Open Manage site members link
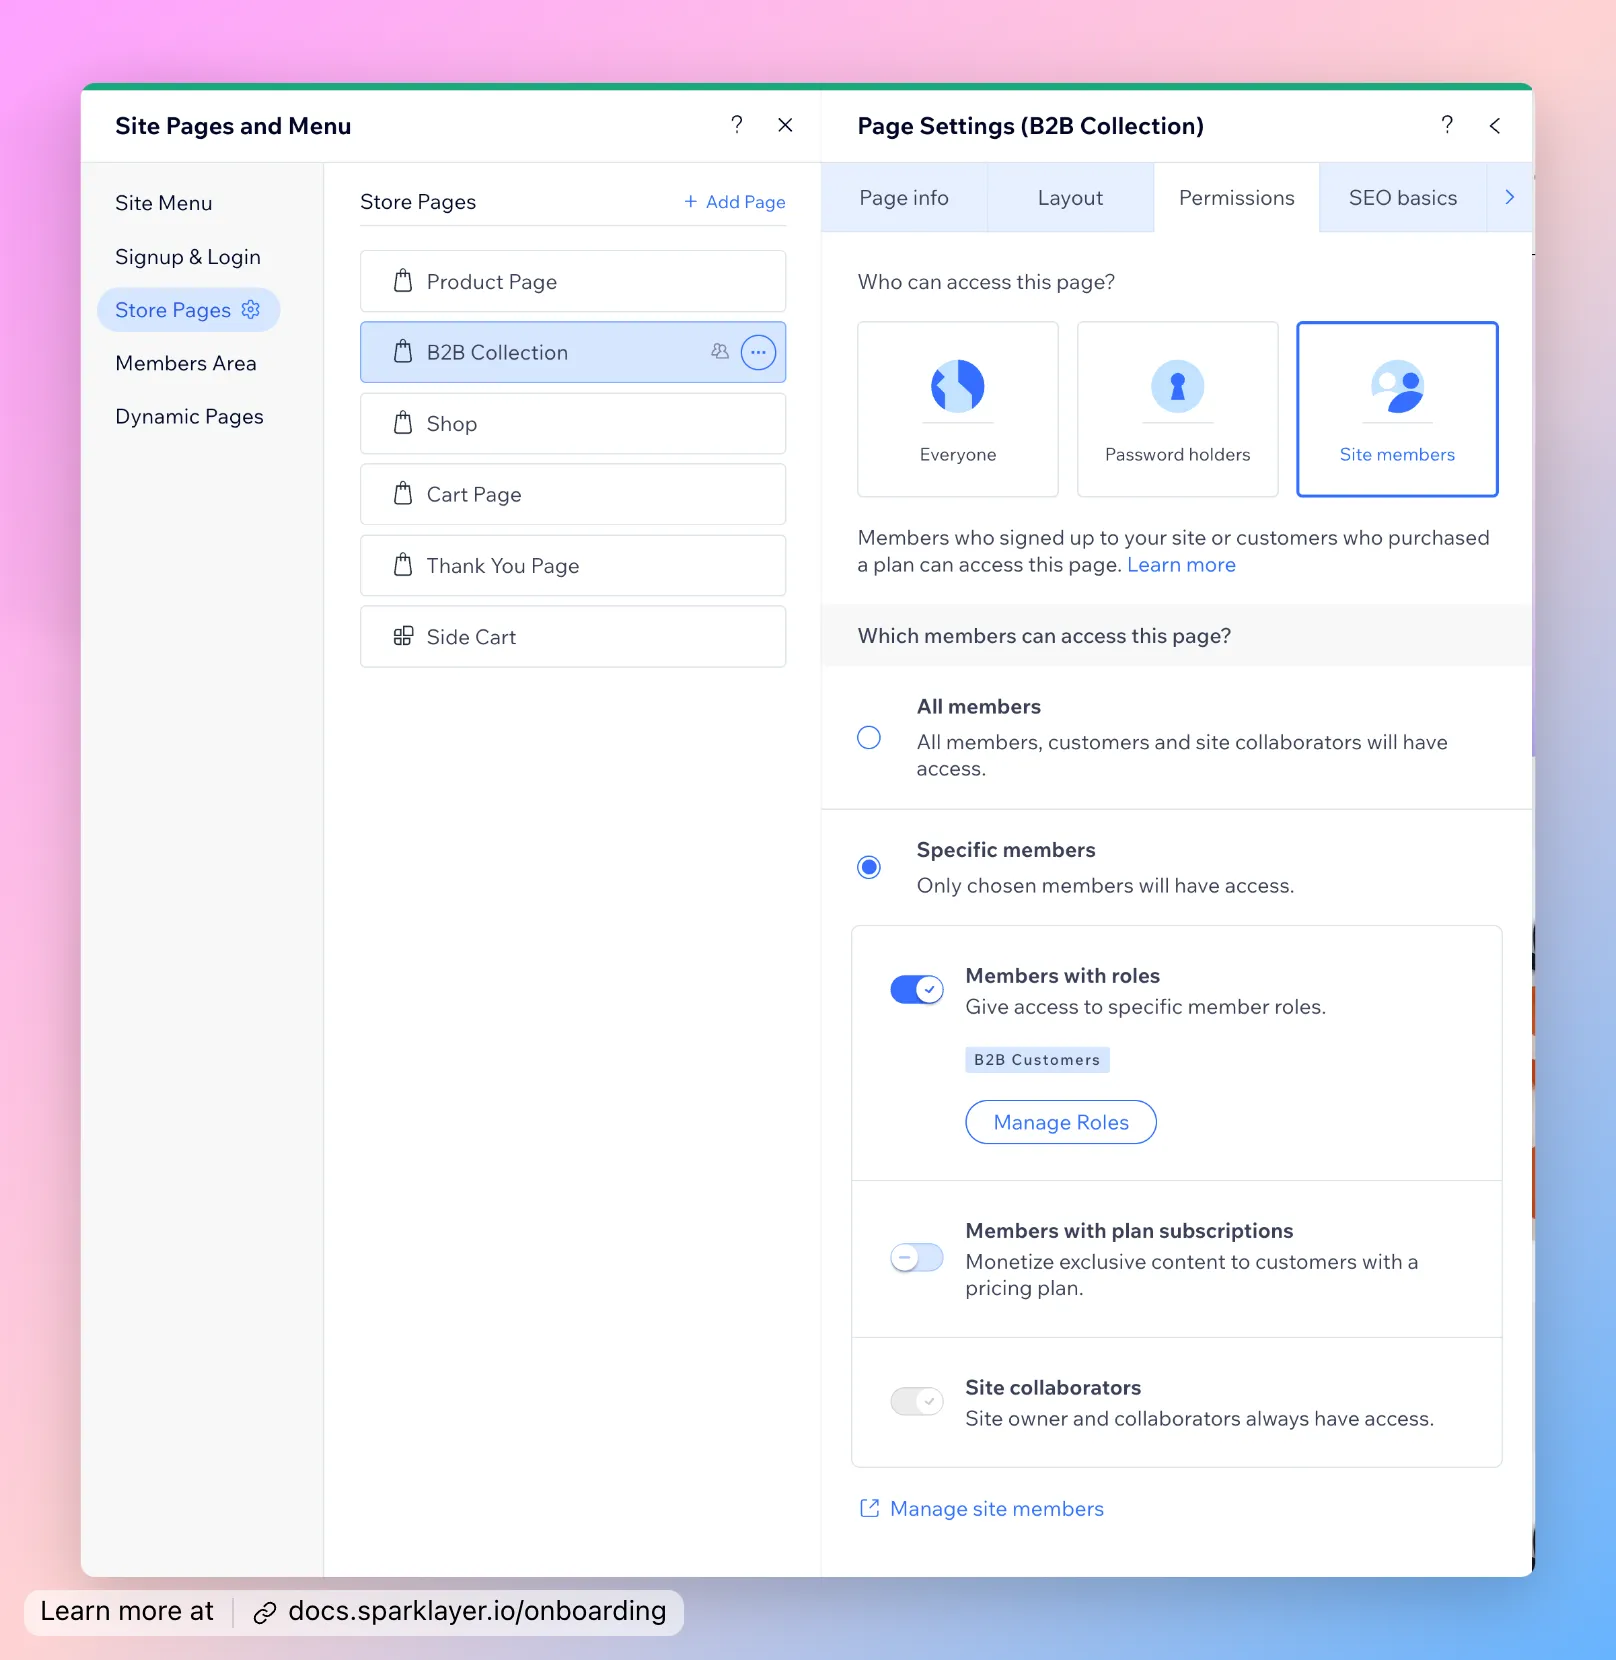Viewport: 1616px width, 1660px height. tap(997, 1508)
